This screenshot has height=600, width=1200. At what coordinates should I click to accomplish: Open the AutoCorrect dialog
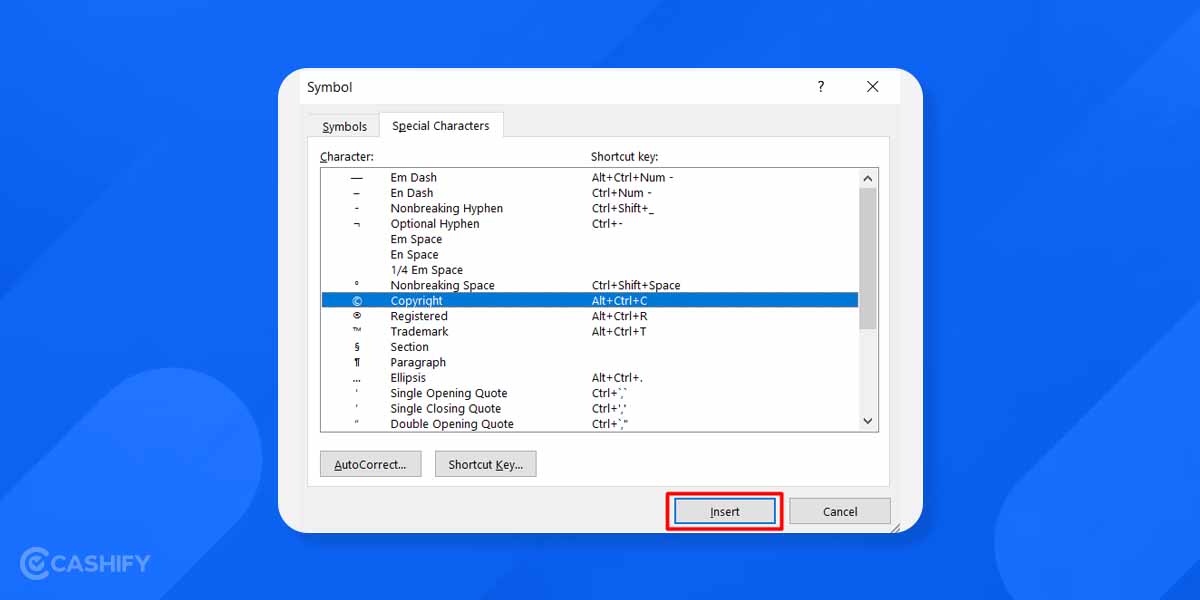click(x=370, y=463)
